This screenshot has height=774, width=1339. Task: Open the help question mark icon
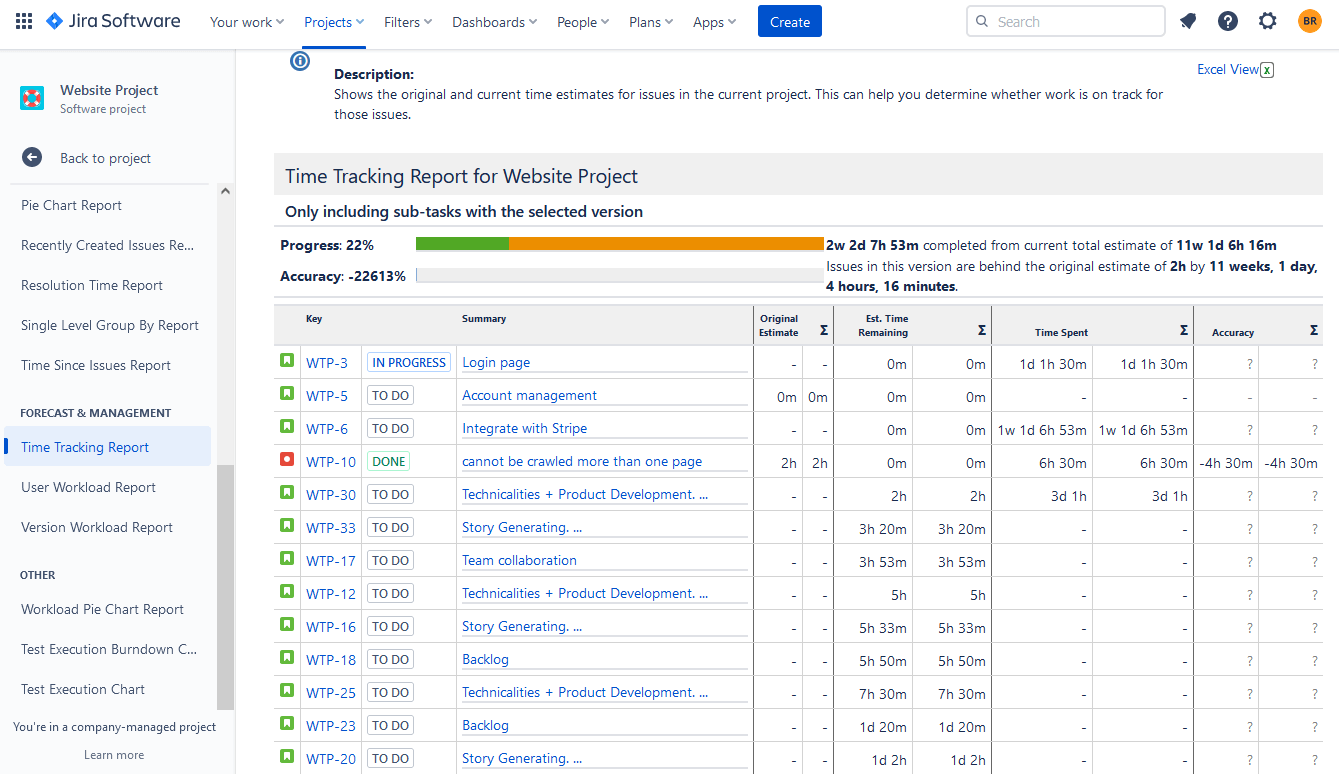tap(1228, 21)
